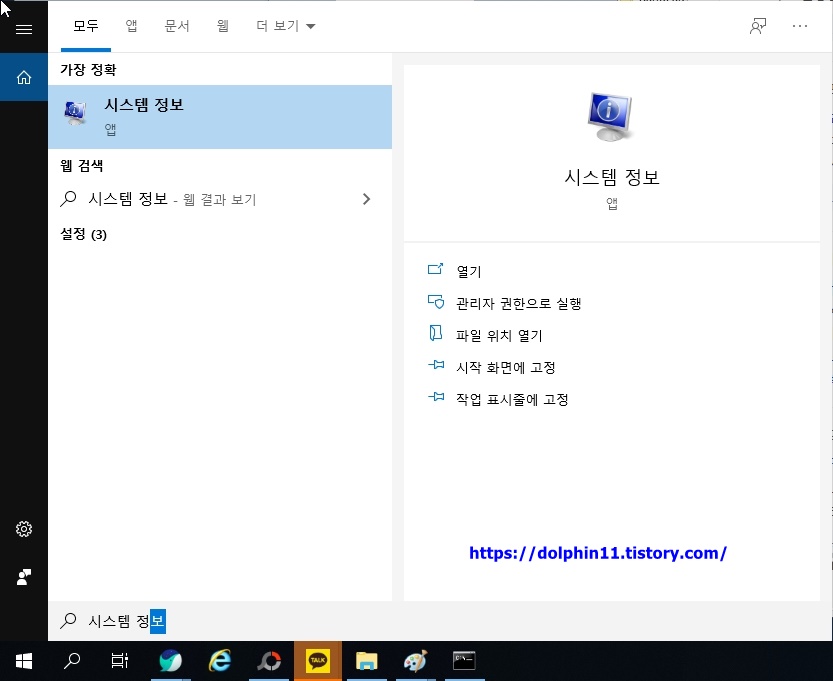Open the Windows Start button

click(x=24, y=661)
